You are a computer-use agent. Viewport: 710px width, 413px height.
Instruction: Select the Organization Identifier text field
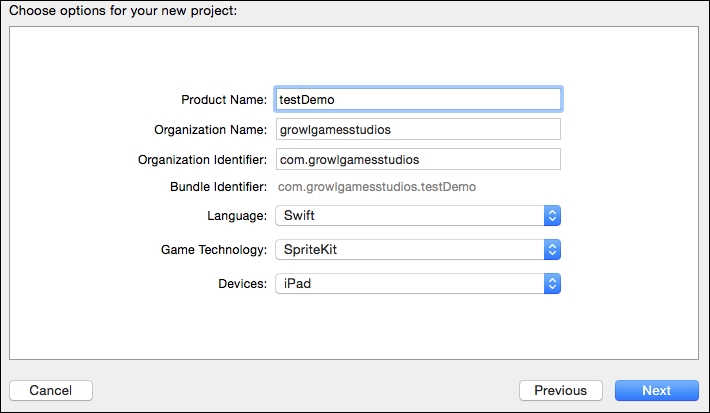[418, 159]
